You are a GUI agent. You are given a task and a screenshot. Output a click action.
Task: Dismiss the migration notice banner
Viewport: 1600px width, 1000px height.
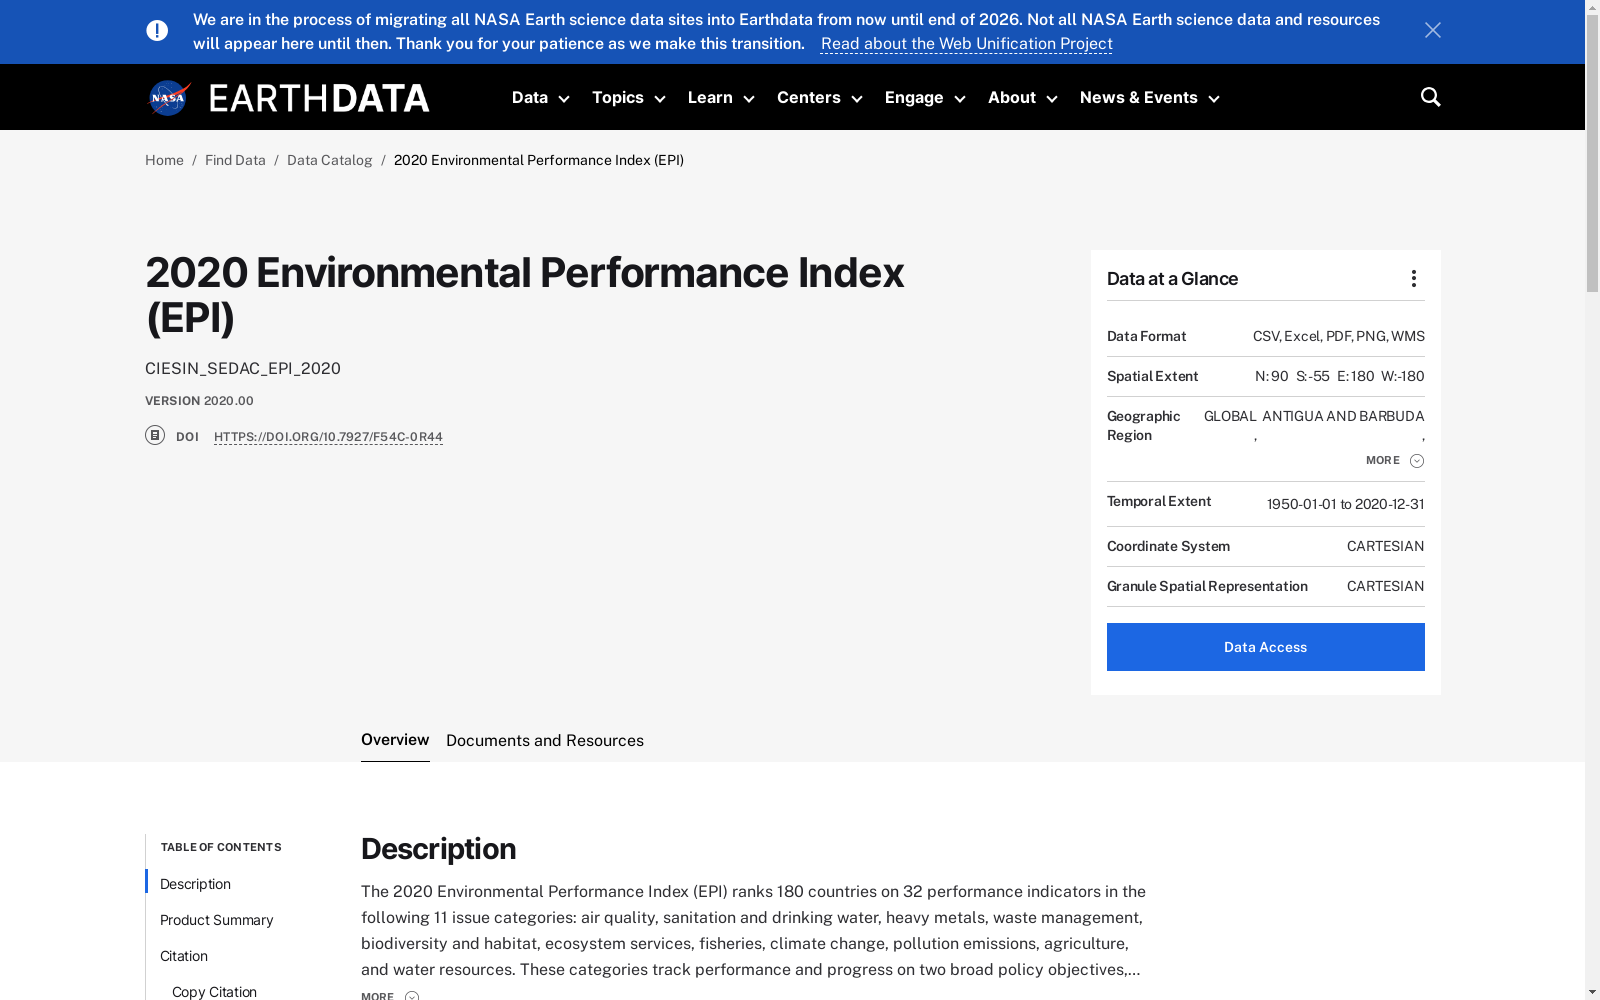pyautogui.click(x=1432, y=31)
